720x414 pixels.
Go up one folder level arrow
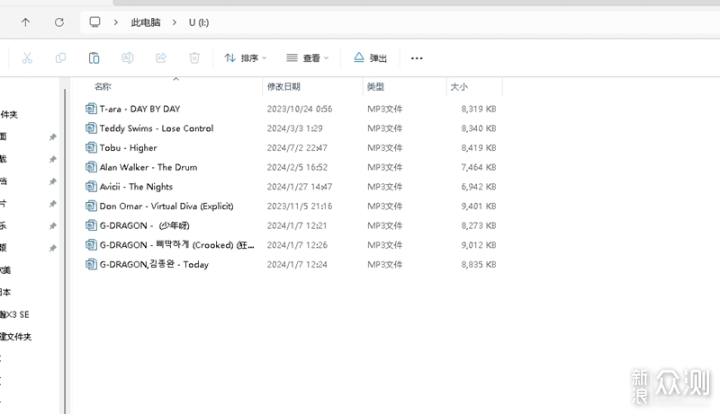[x=26, y=22]
